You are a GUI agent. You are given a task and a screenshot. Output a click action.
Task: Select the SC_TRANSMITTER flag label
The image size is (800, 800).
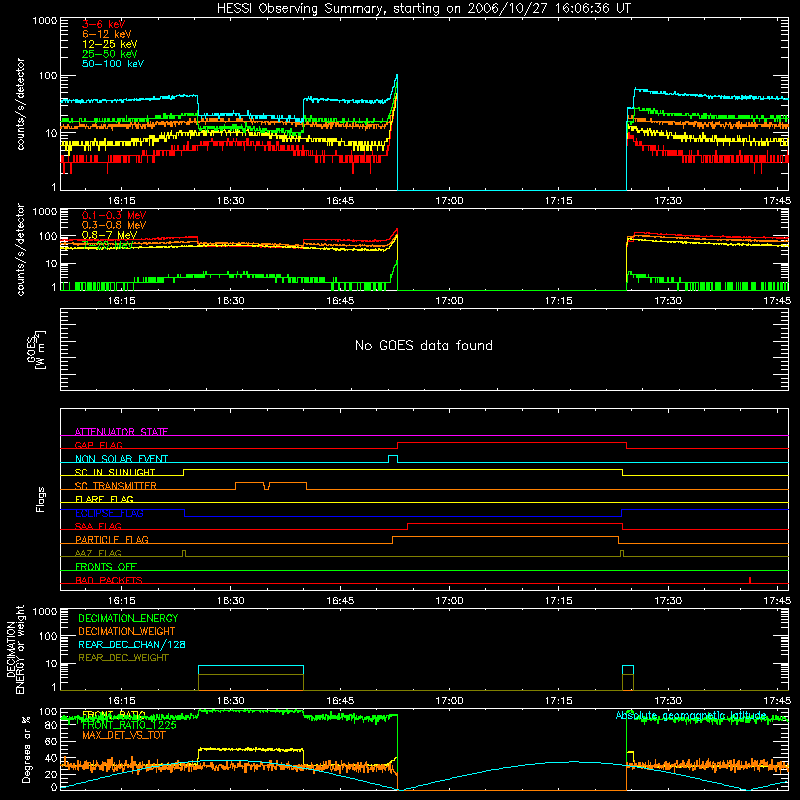(x=116, y=486)
